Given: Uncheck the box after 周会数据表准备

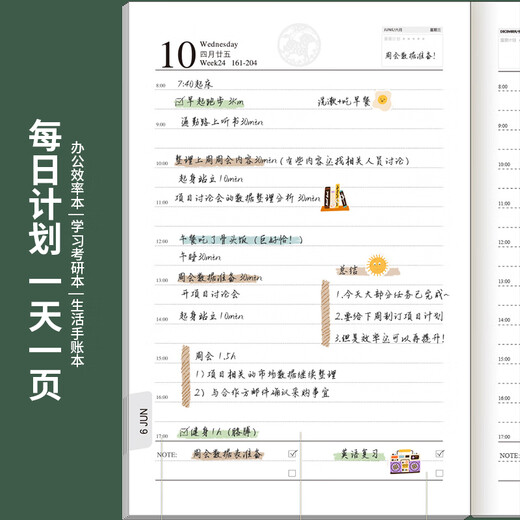Looking at the screenshot, I should [x=292, y=454].
